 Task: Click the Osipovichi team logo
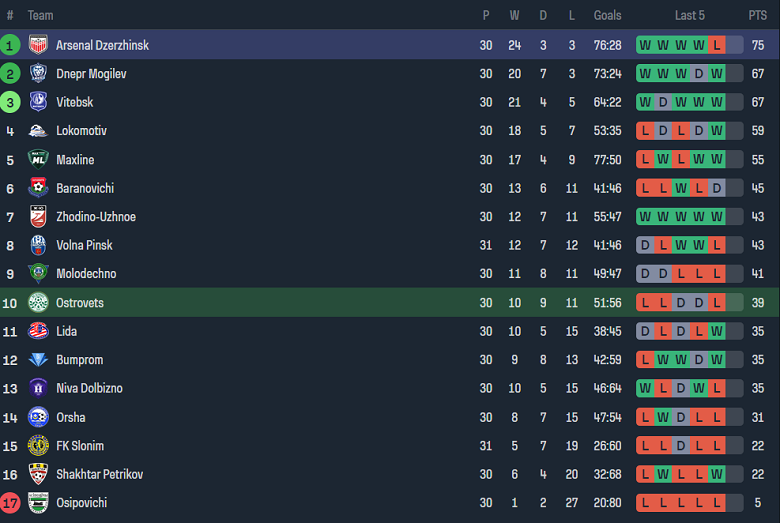point(38,503)
